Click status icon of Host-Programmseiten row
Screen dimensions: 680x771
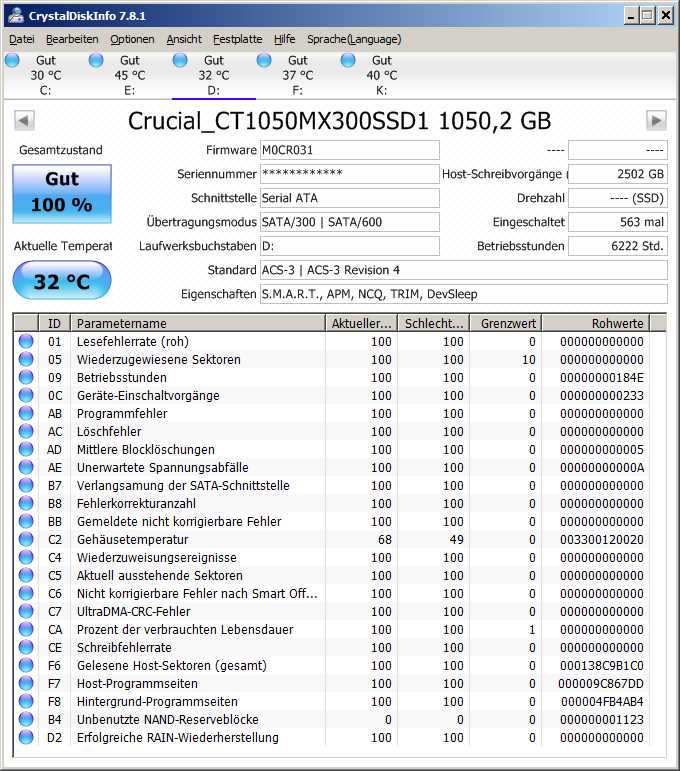tap(26, 683)
